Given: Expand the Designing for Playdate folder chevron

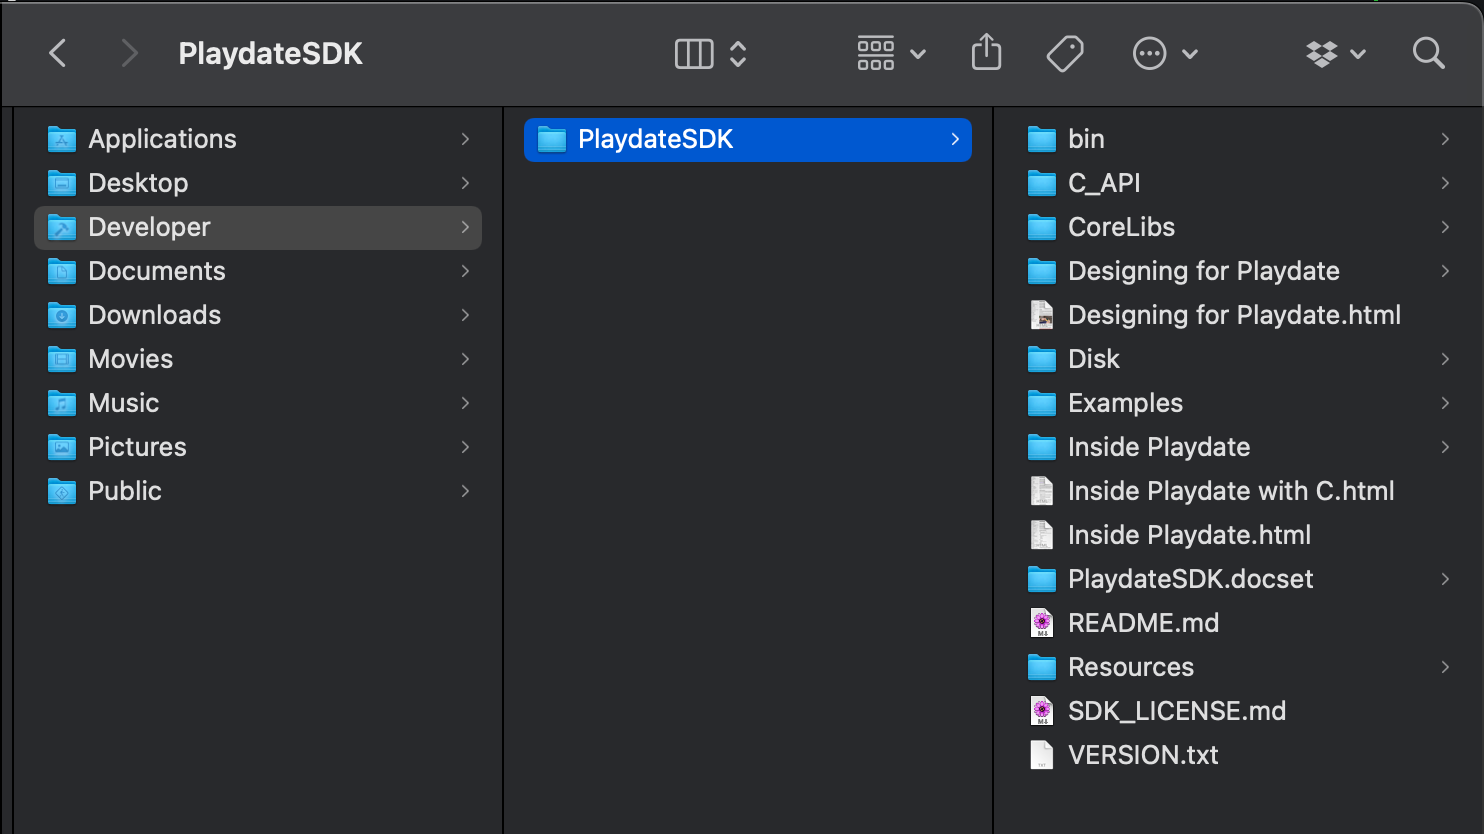Looking at the screenshot, I should (1445, 271).
